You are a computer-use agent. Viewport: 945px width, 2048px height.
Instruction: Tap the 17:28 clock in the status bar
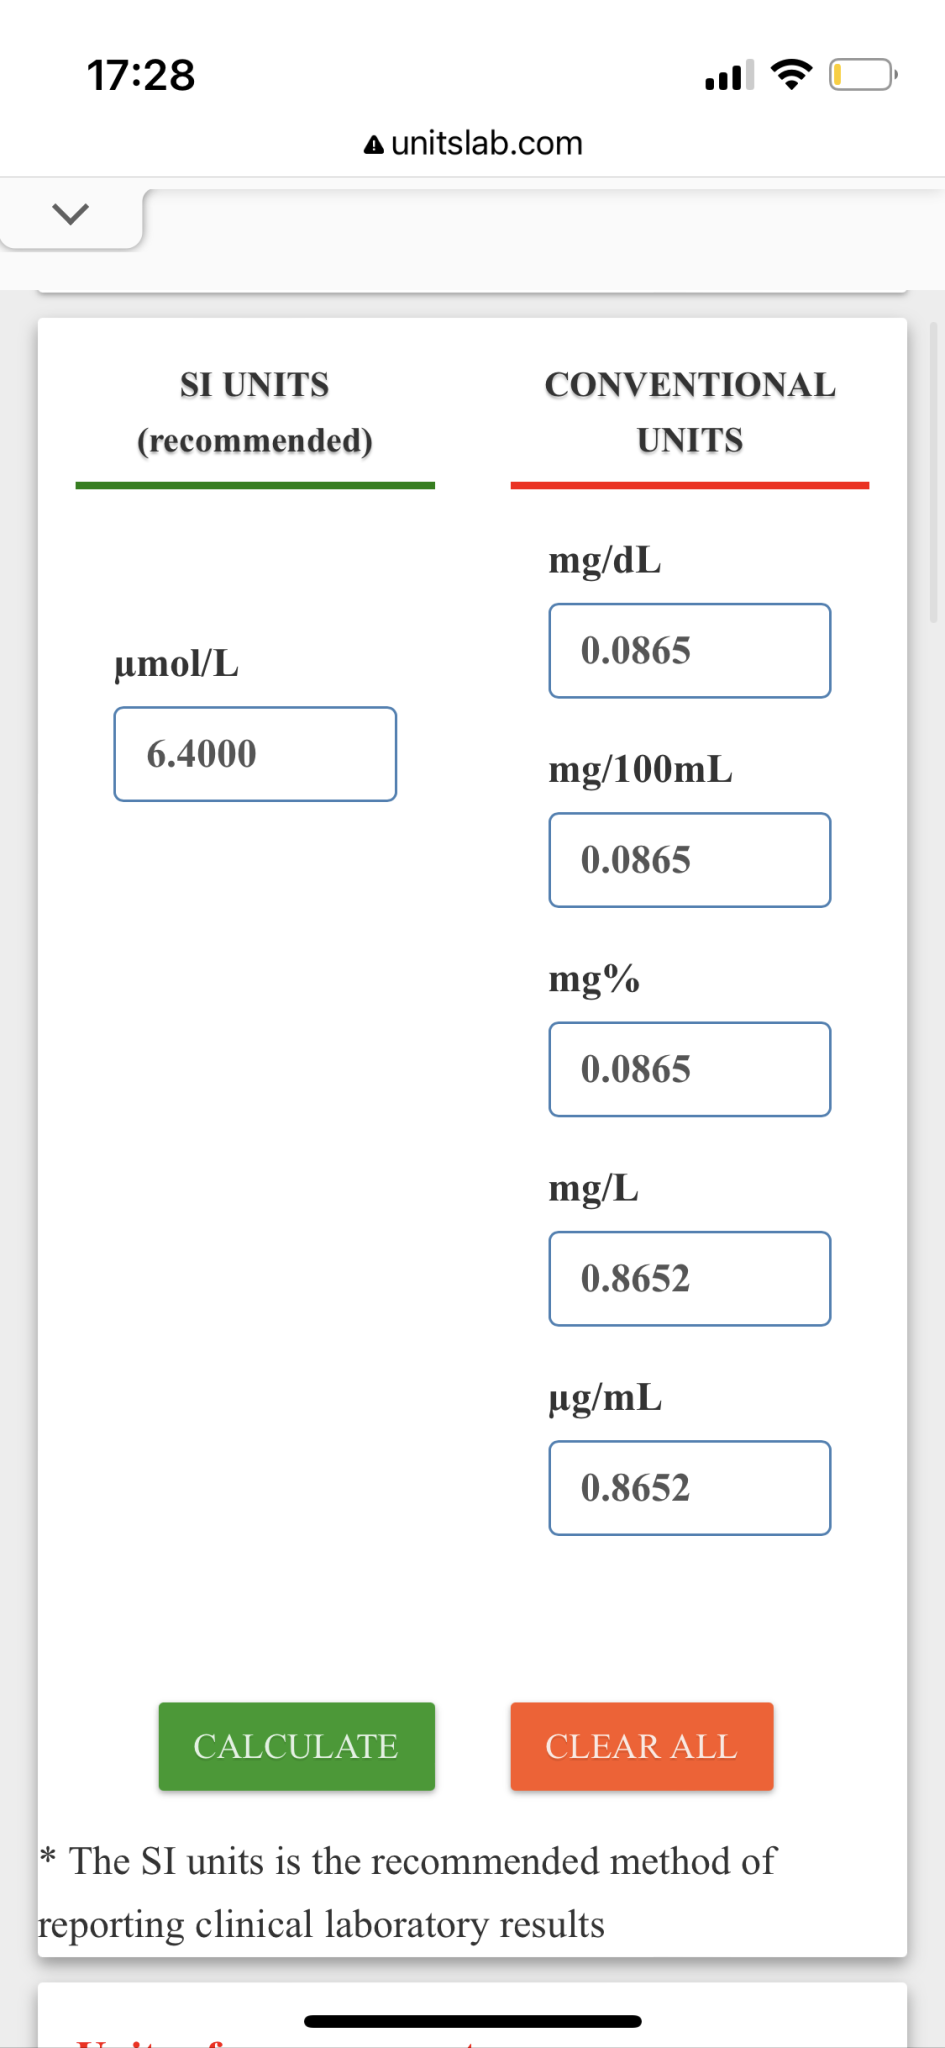pos(141,76)
